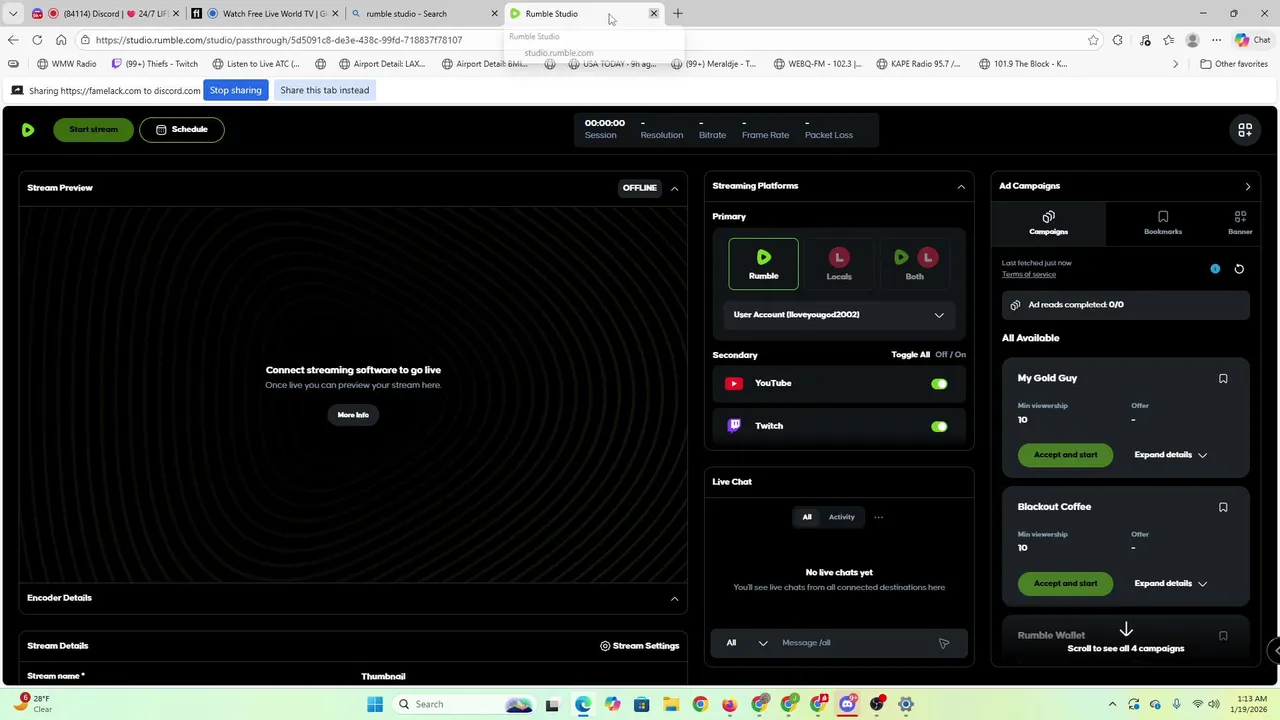Select the All tab in Live Chat

point(807,517)
